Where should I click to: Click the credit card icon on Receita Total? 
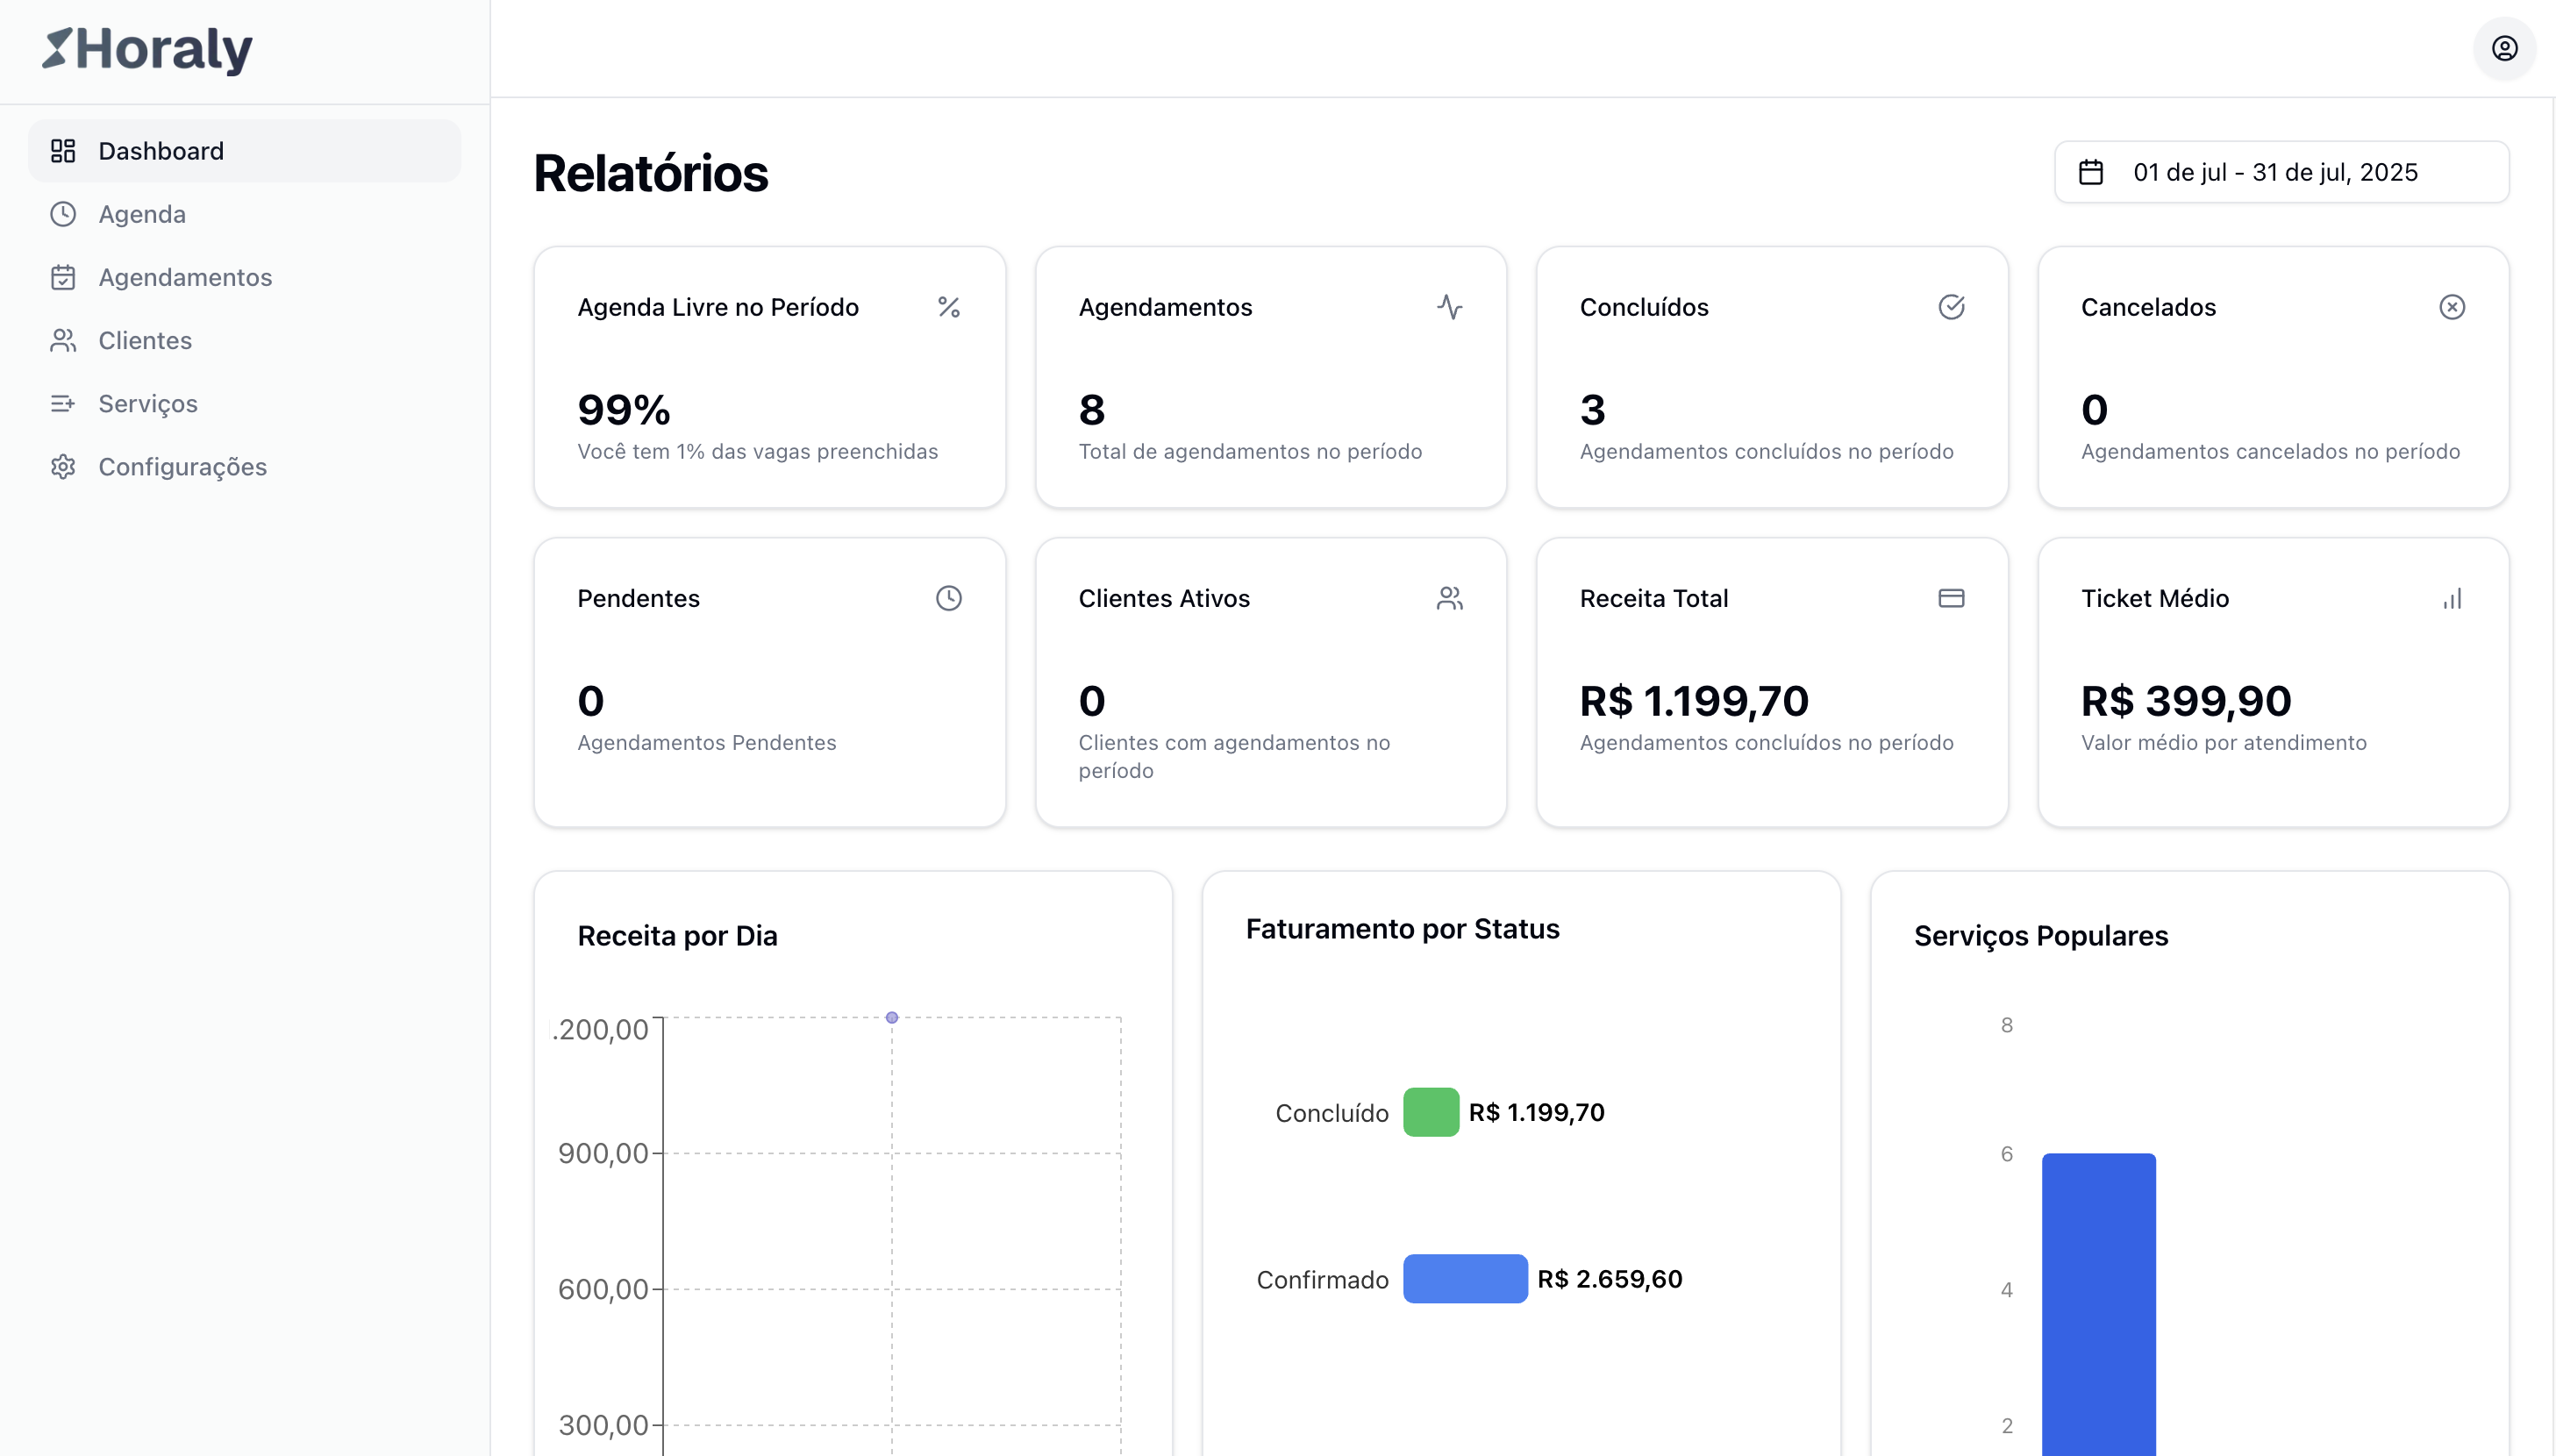1951,598
